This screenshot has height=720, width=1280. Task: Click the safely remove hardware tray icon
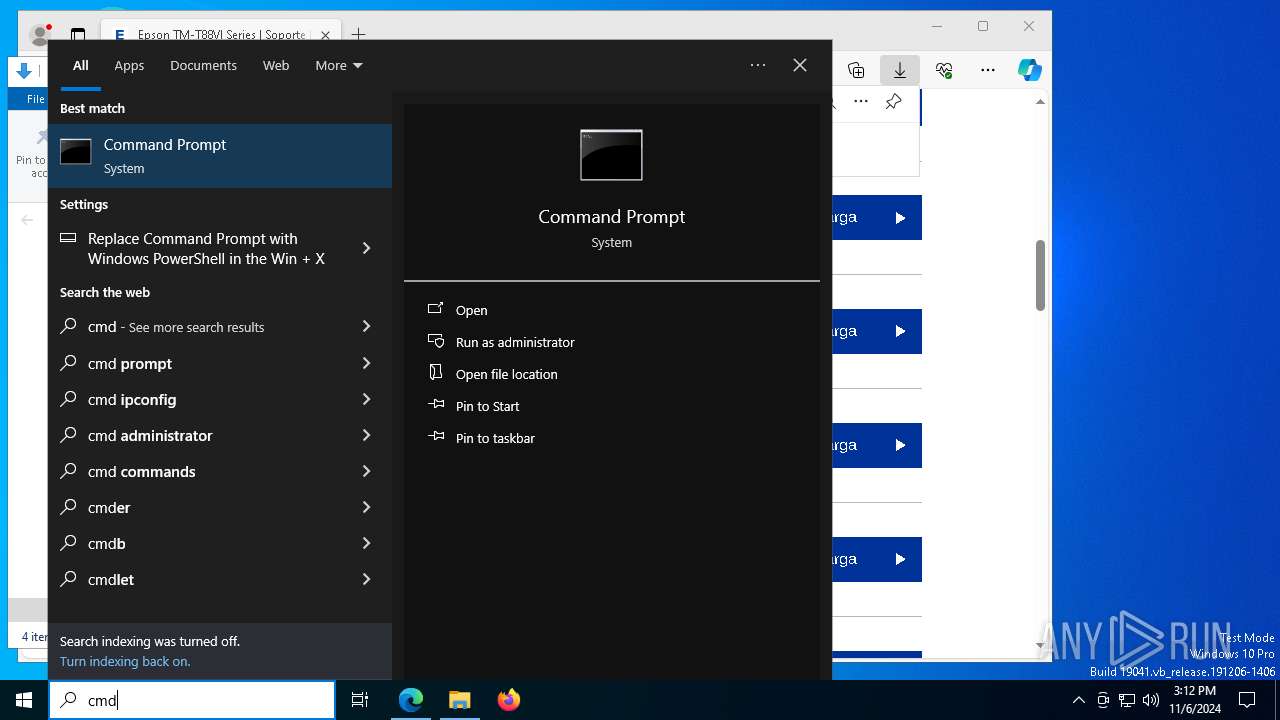click(1103, 700)
